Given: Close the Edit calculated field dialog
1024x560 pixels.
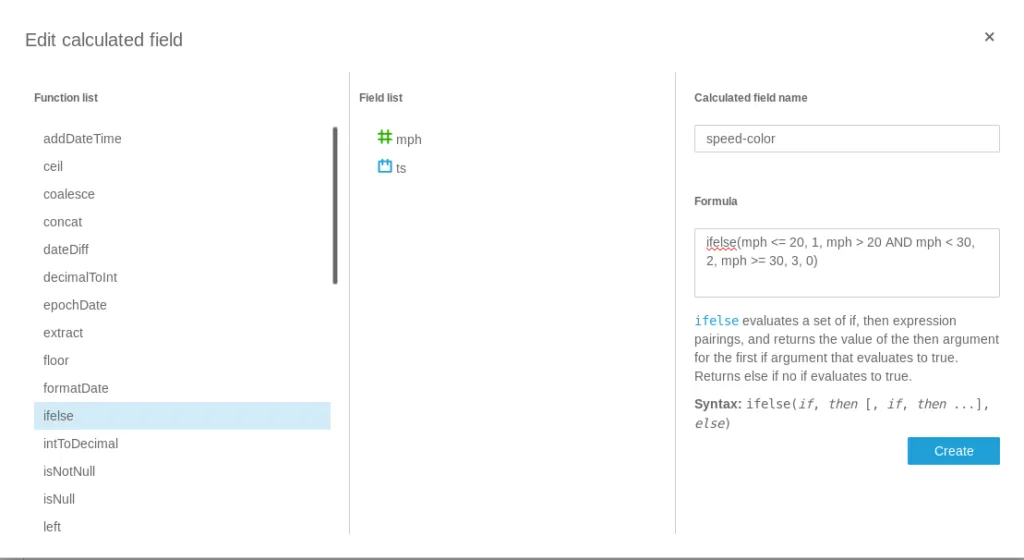Looking at the screenshot, I should (989, 37).
